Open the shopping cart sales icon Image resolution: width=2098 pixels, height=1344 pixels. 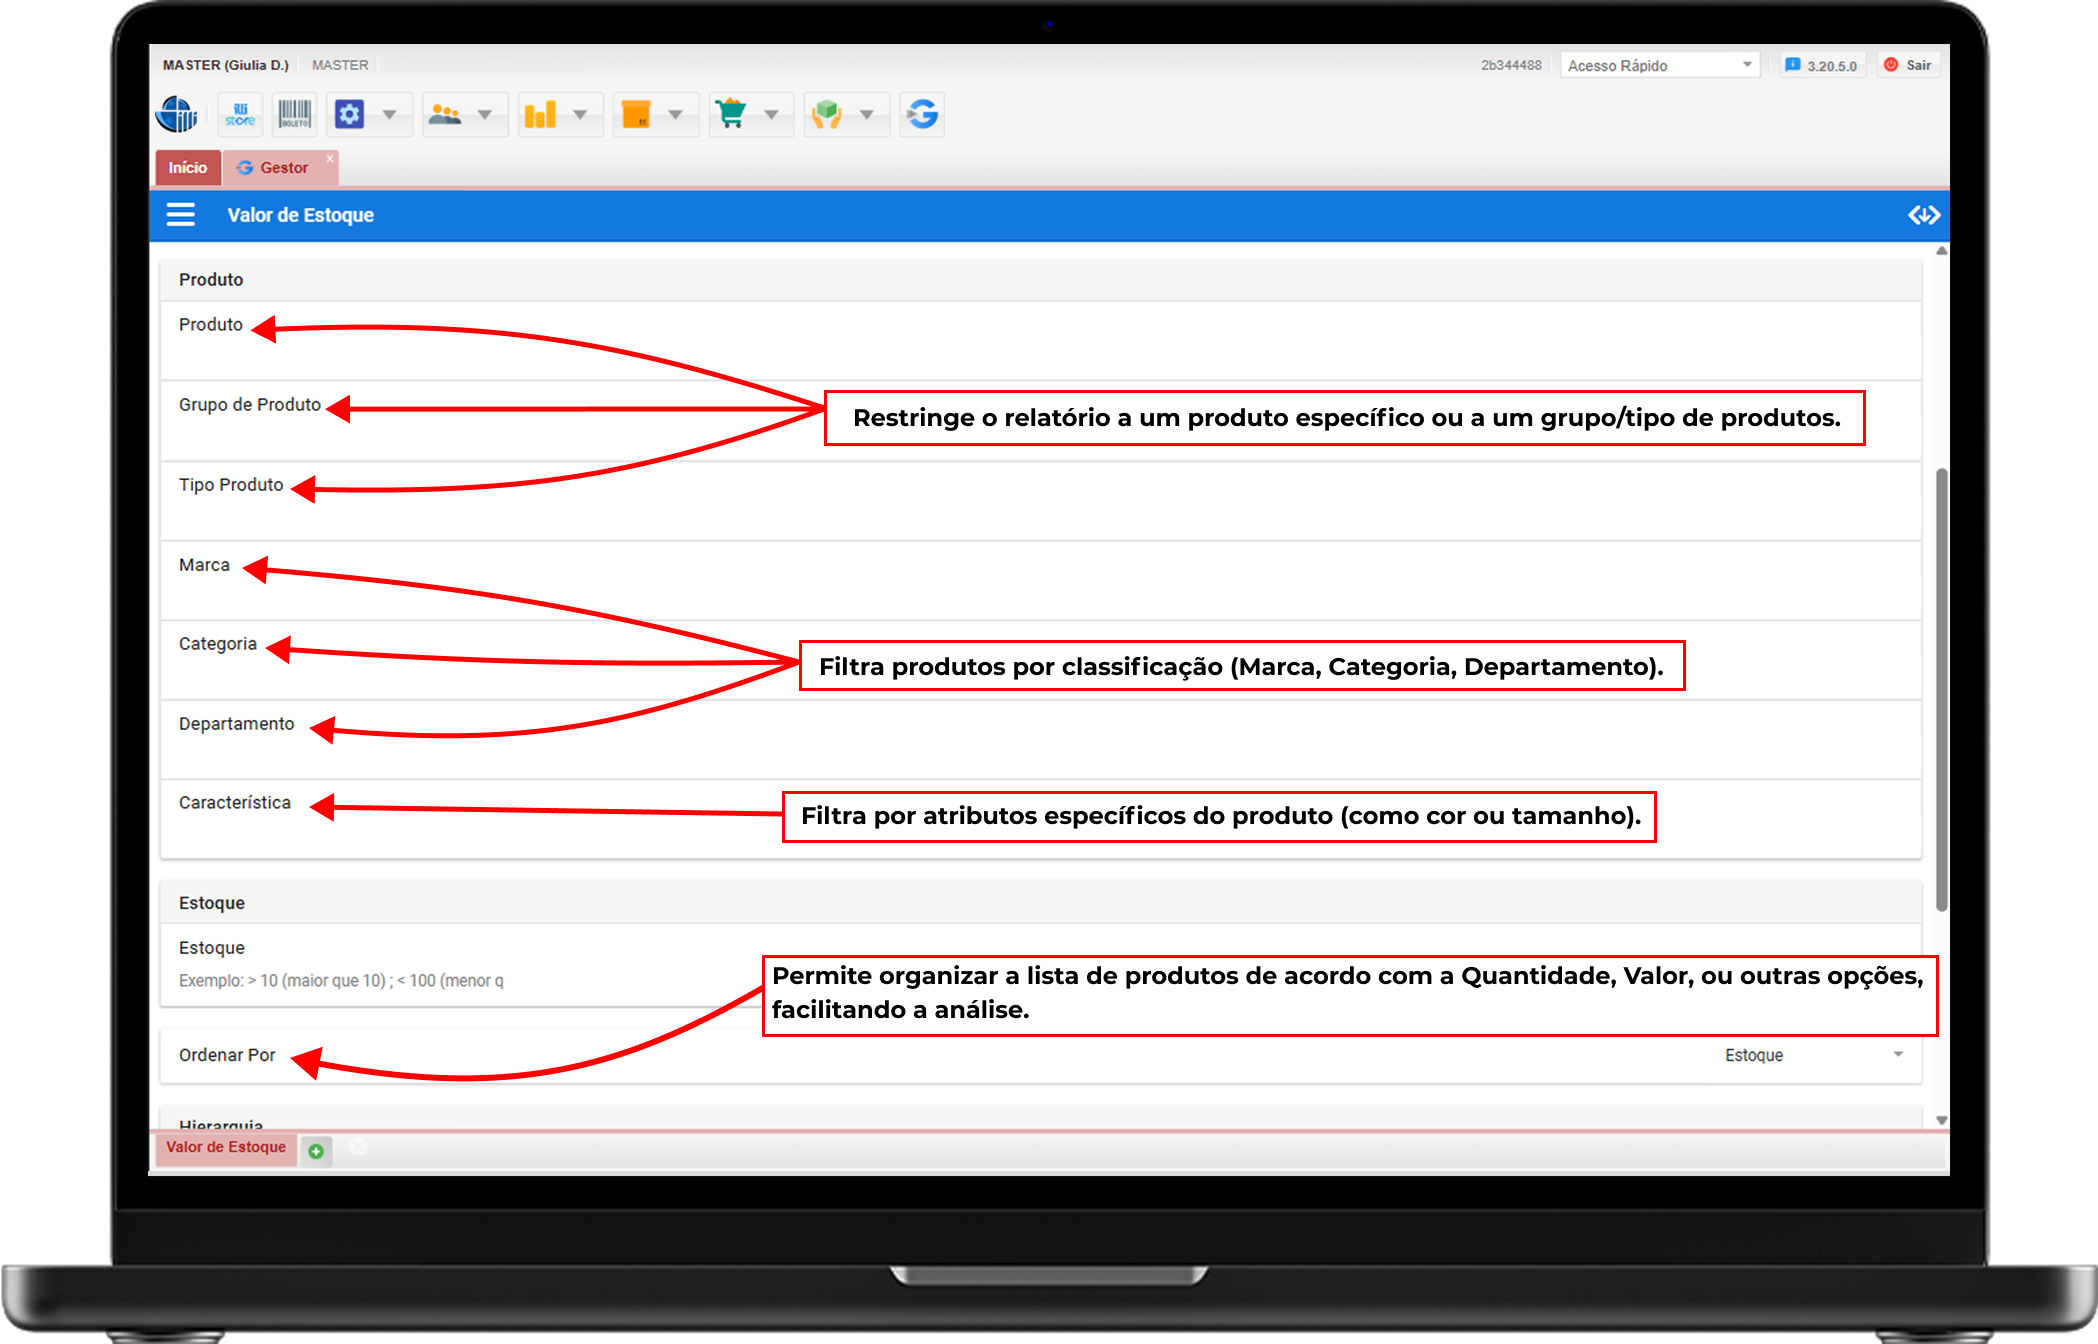coord(731,115)
